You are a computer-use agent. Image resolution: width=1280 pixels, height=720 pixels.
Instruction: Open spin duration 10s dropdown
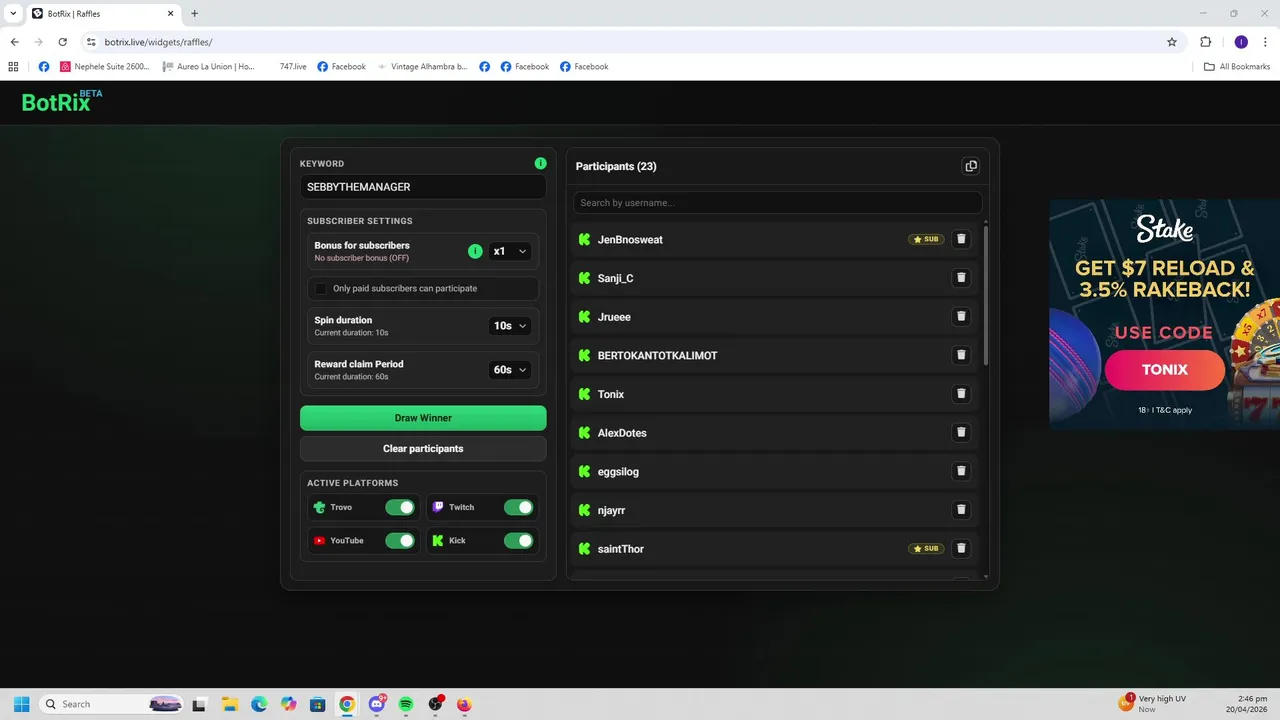point(509,326)
